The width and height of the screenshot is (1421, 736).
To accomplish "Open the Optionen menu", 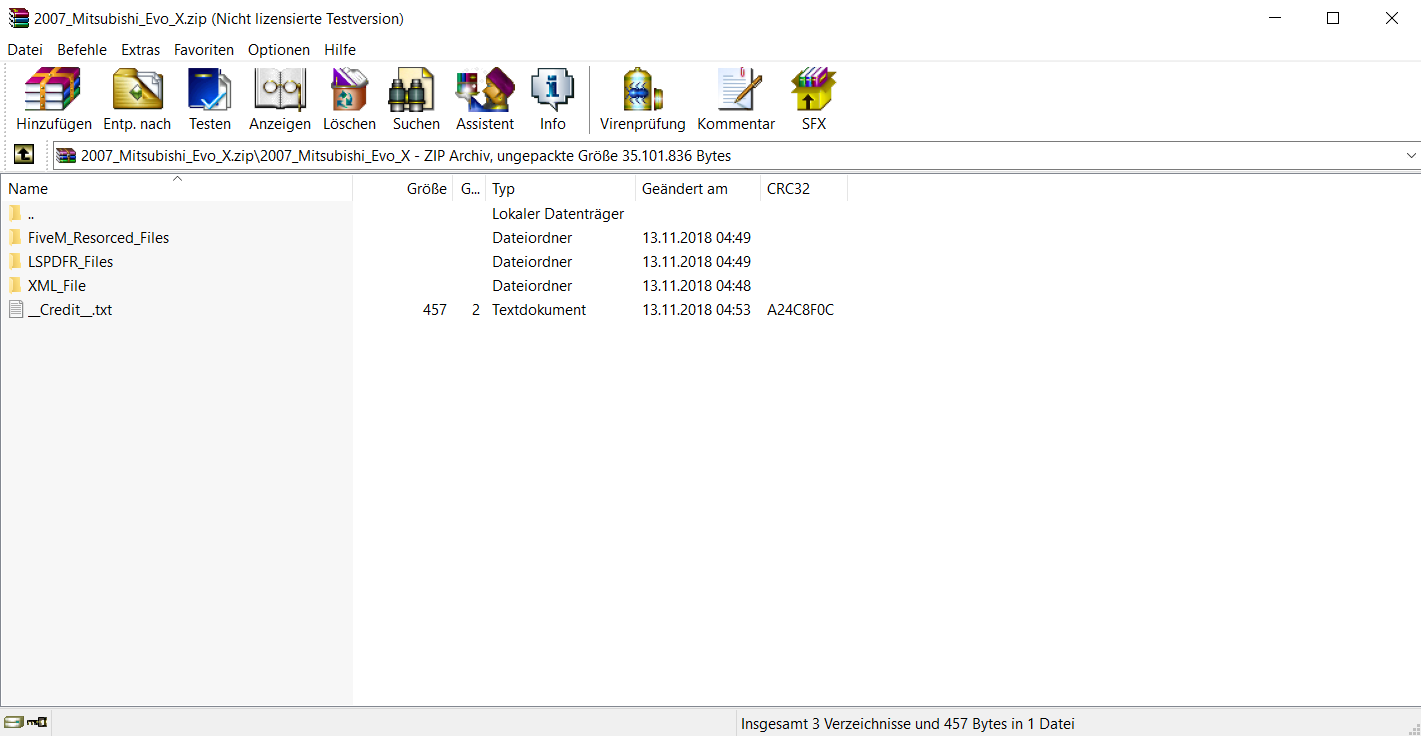I will click(x=279, y=49).
